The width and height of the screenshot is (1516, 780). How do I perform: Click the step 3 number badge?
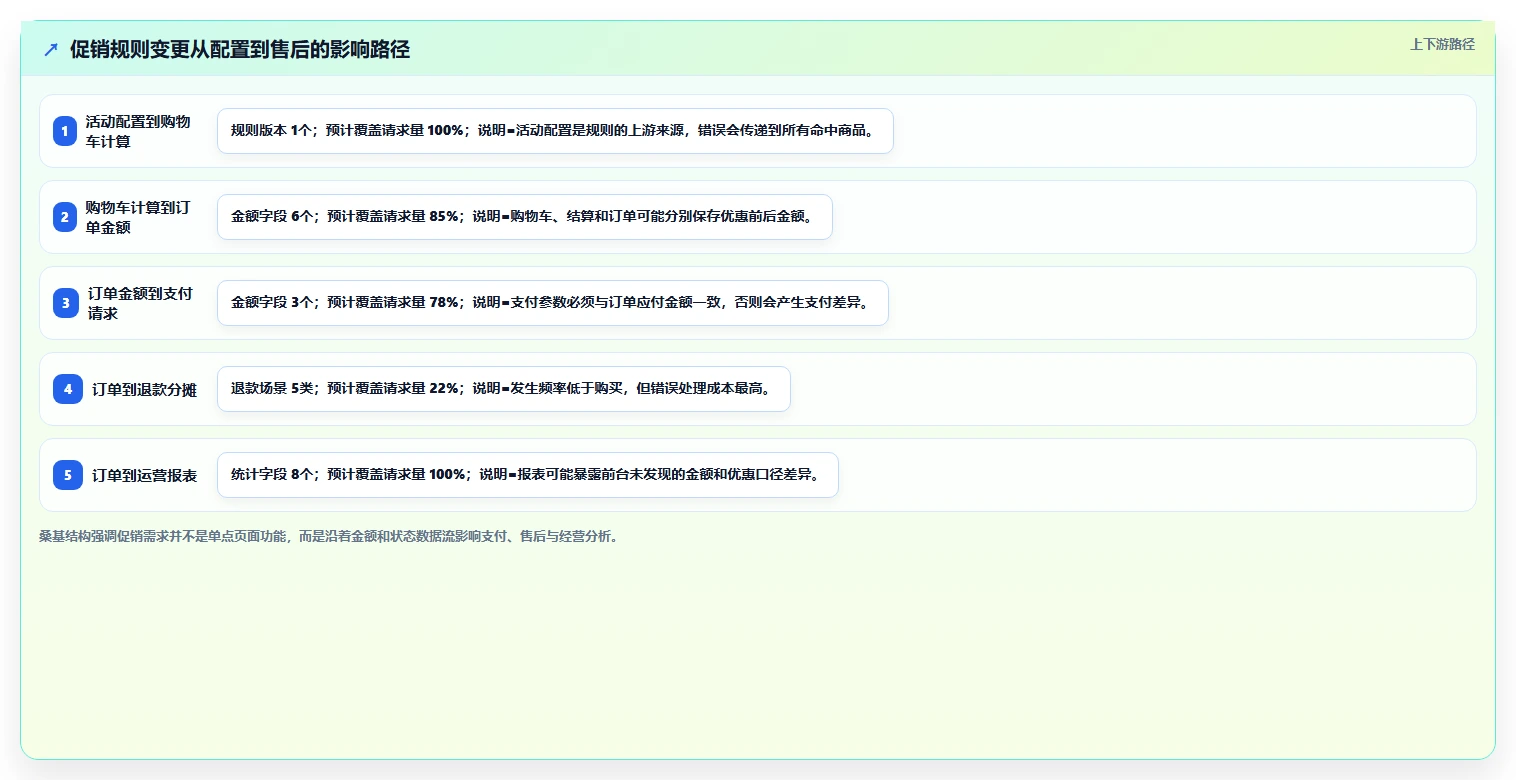tap(66, 303)
